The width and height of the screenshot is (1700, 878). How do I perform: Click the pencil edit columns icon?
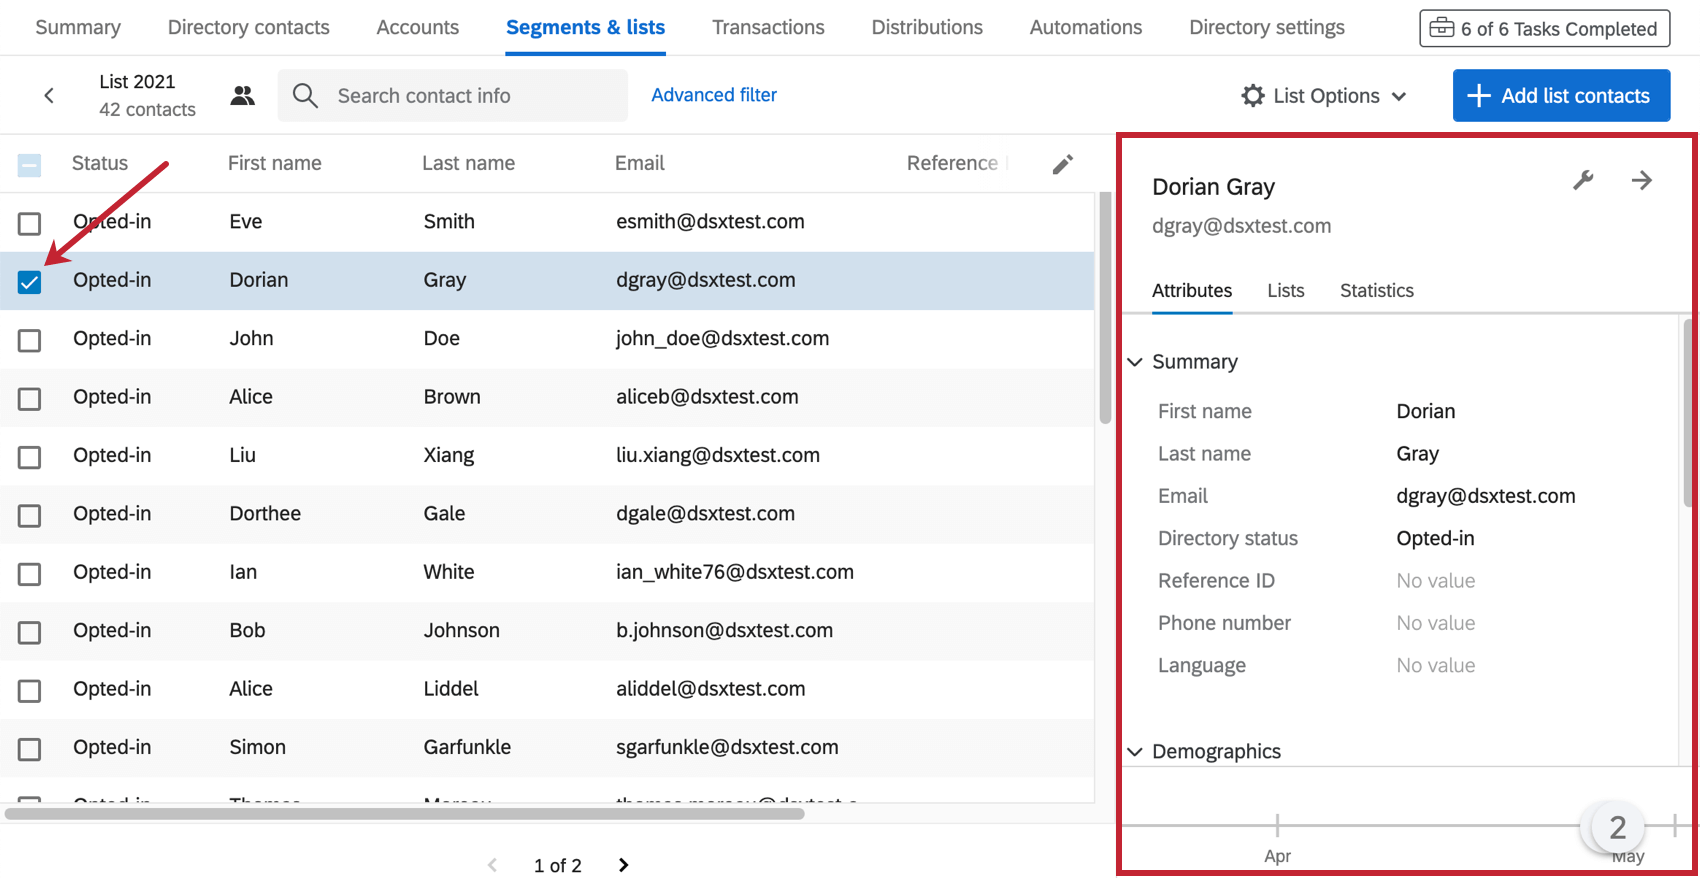[x=1062, y=164]
